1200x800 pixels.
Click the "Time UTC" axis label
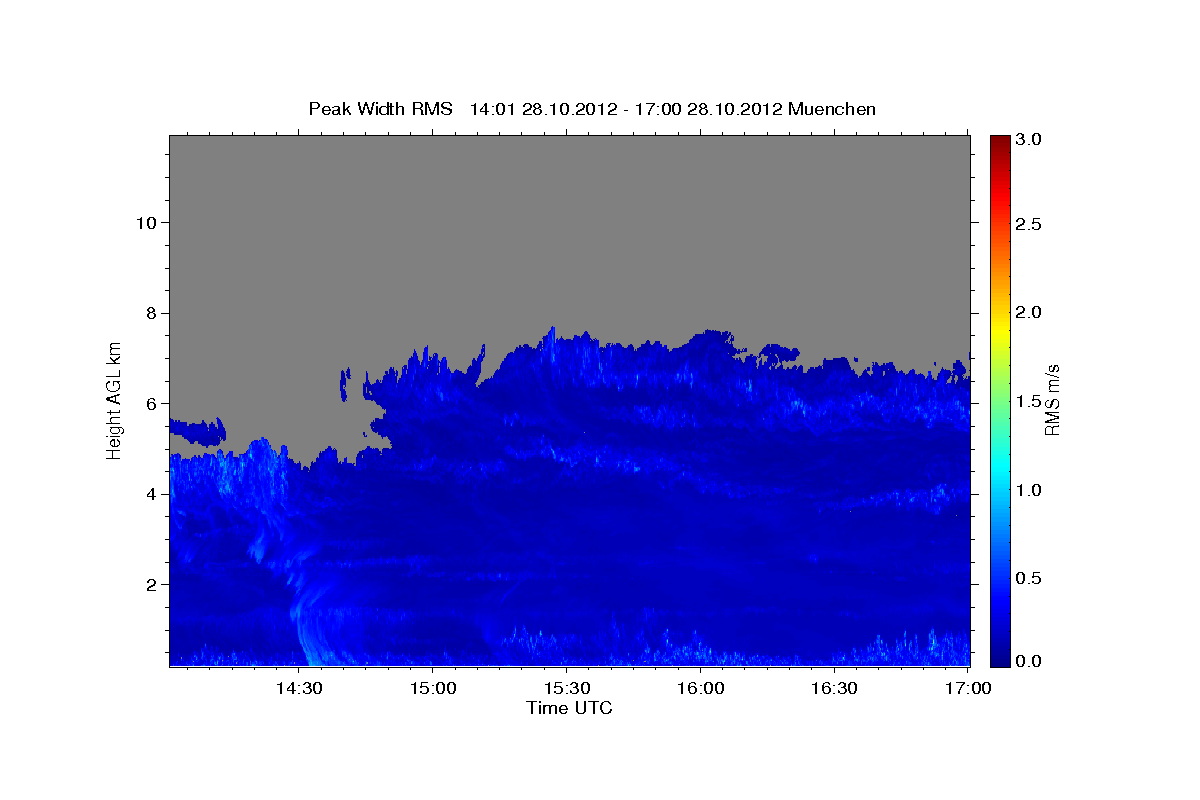click(x=569, y=708)
